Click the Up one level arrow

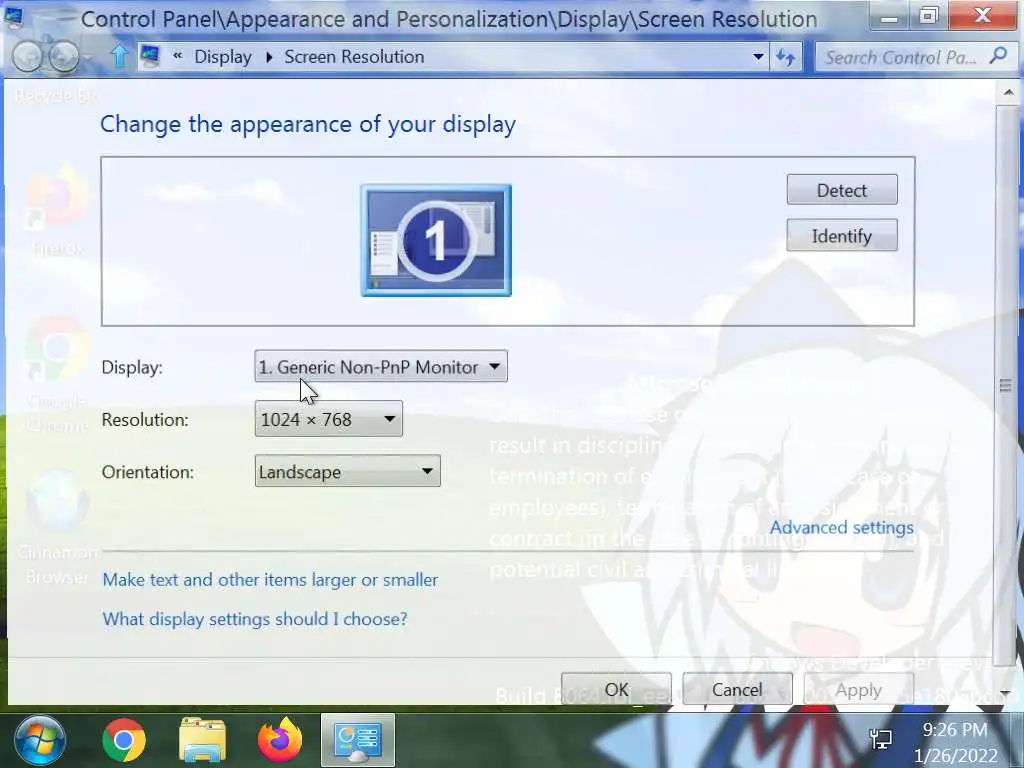pos(119,56)
